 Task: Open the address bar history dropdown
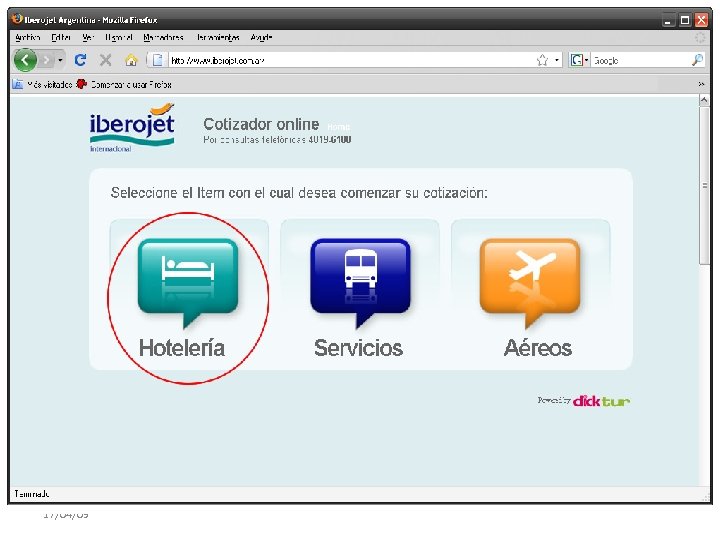pyautogui.click(x=557, y=60)
